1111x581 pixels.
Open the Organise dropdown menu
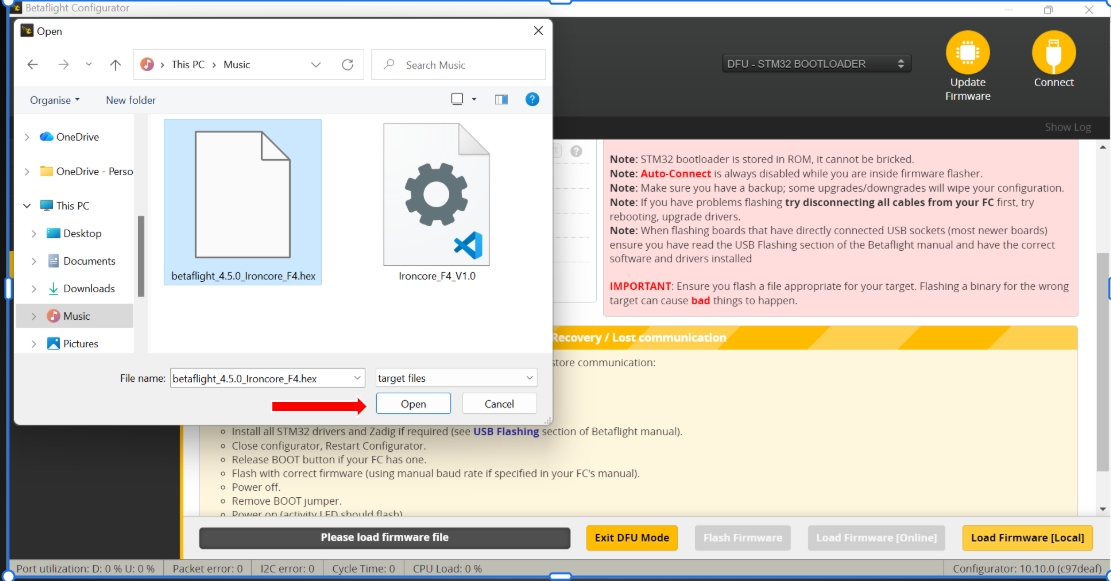click(x=55, y=100)
